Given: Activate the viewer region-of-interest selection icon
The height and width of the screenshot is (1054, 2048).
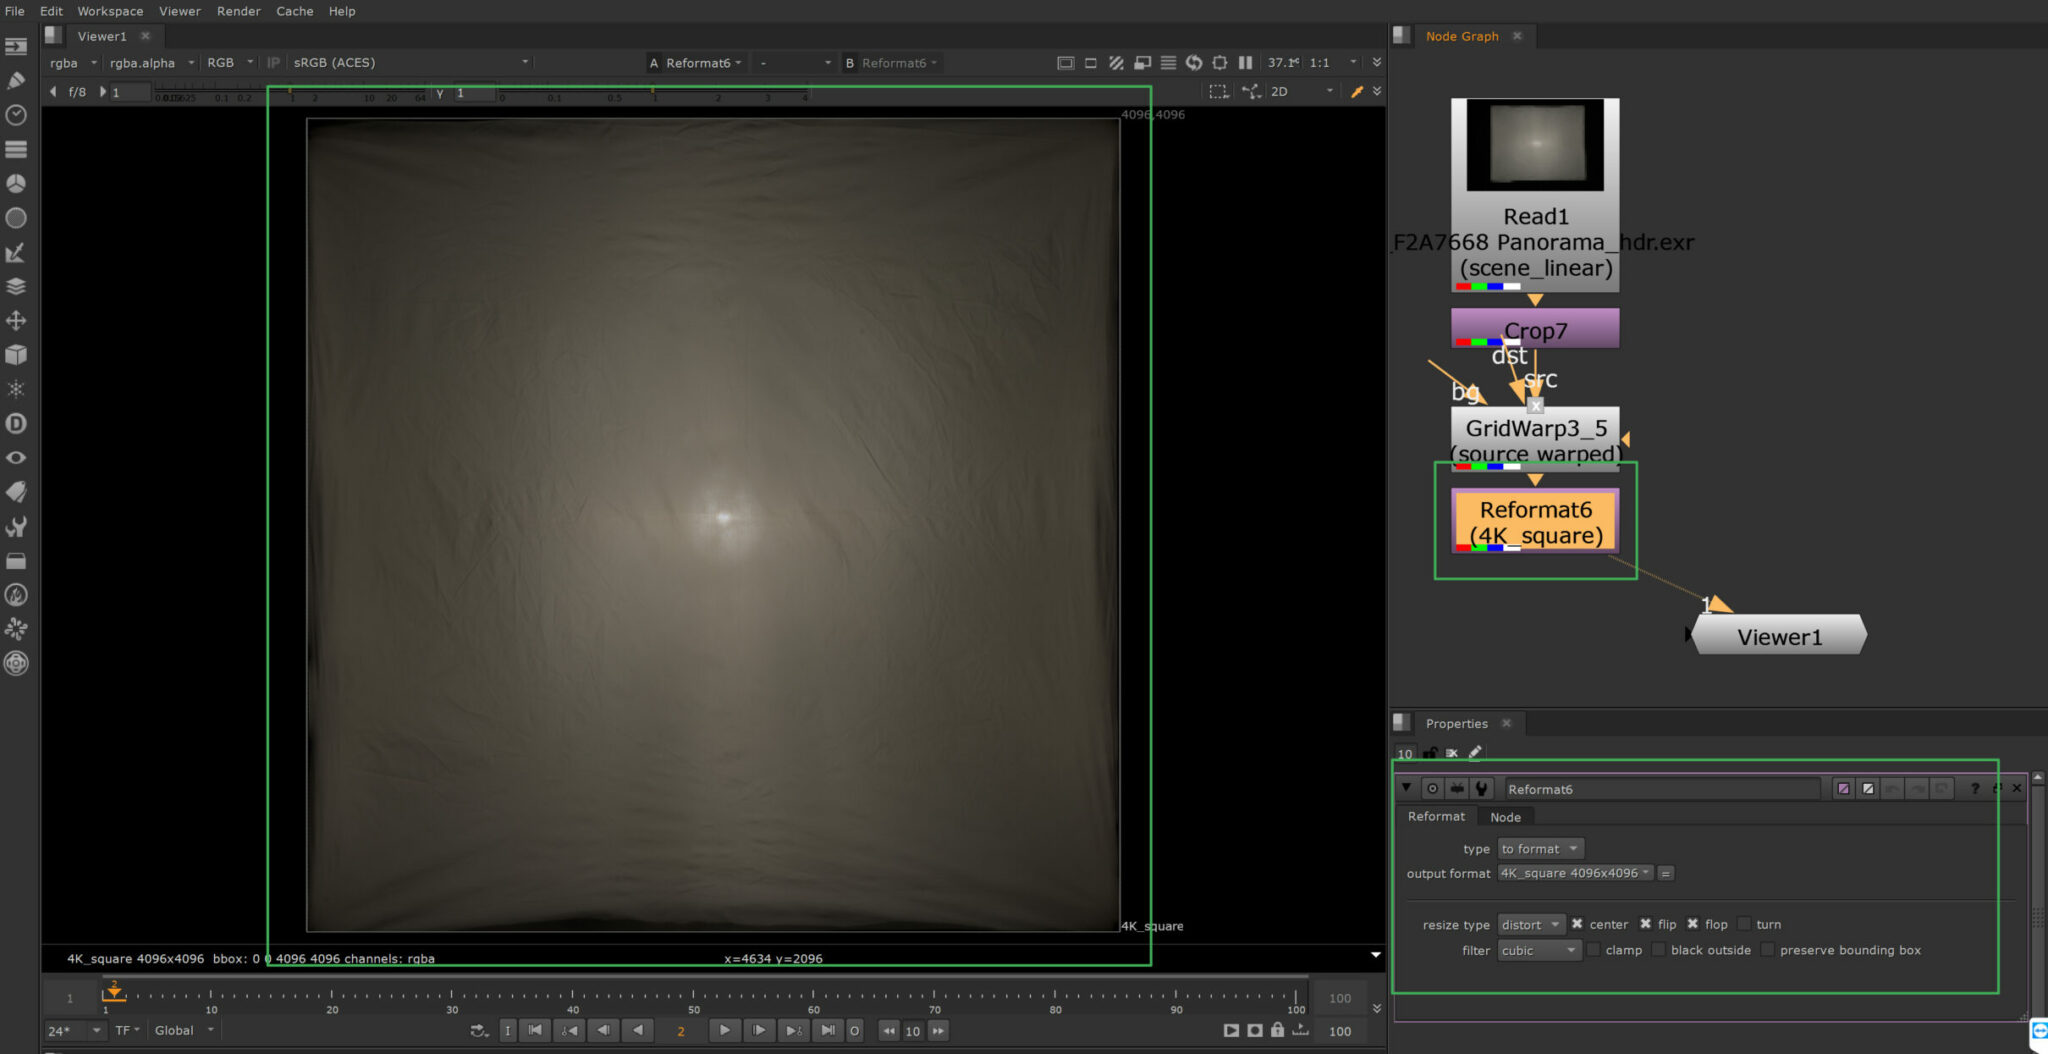Looking at the screenshot, I should tap(1220, 91).
